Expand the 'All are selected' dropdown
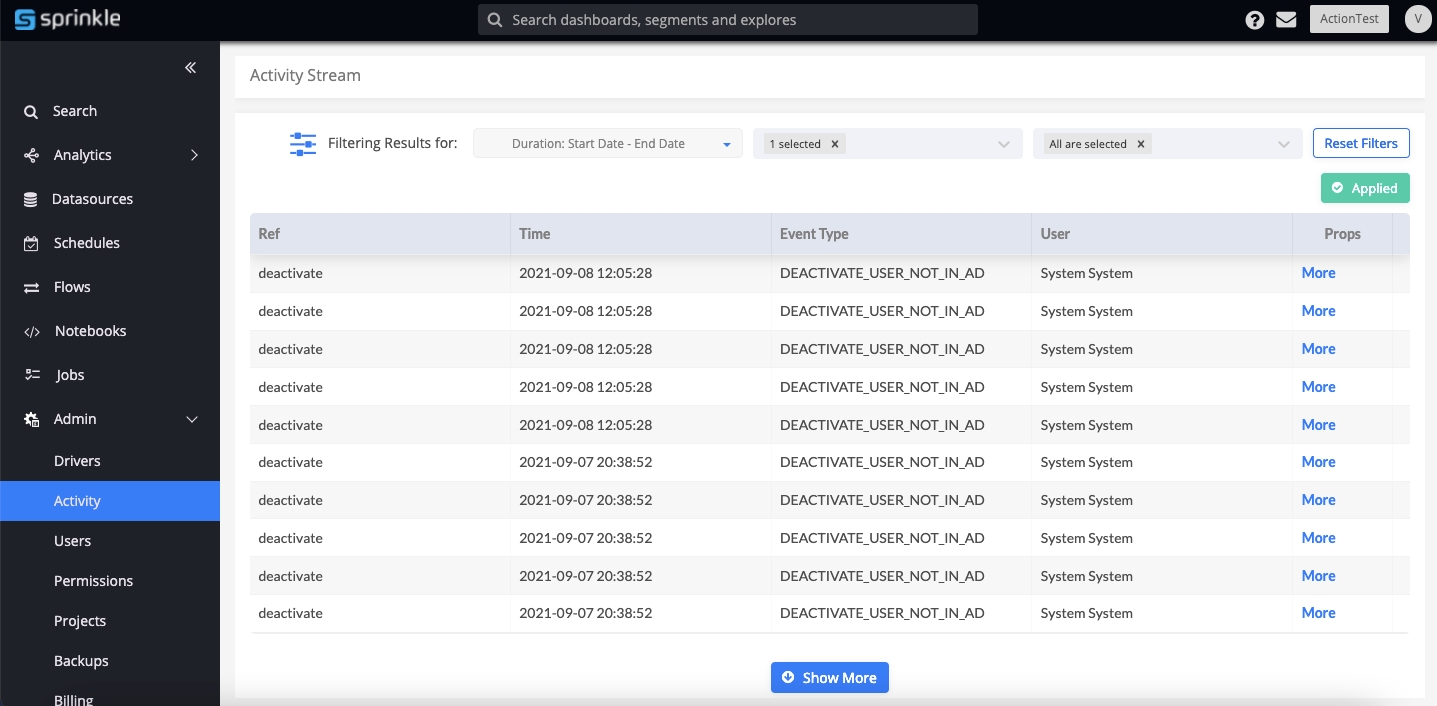Screen dimensions: 1437x706 [1284, 145]
